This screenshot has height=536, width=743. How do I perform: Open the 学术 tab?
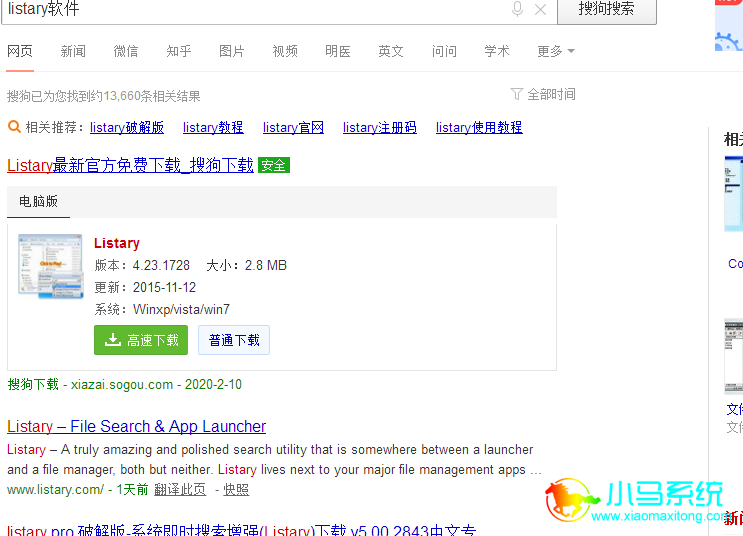[497, 51]
